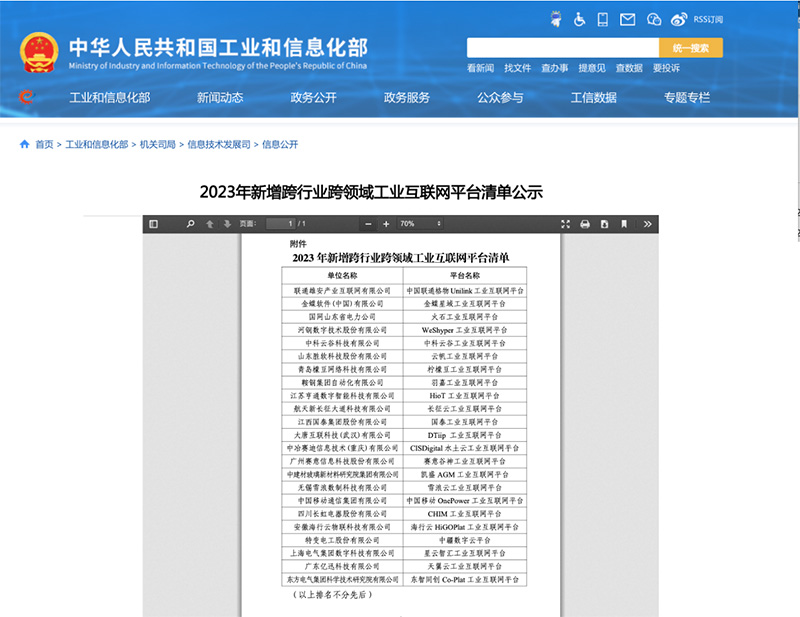Click the red swirl icon in nav bar
The width and height of the screenshot is (800, 617).
26,96
